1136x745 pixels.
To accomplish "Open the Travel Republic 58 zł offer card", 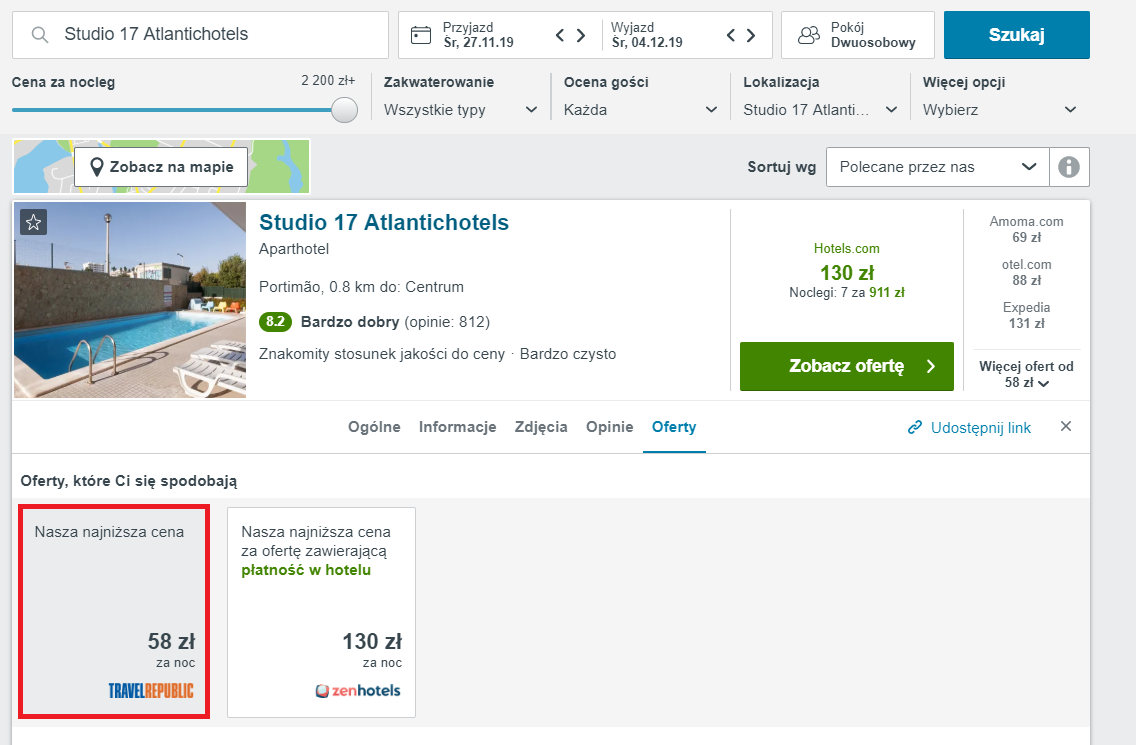I will pos(114,612).
